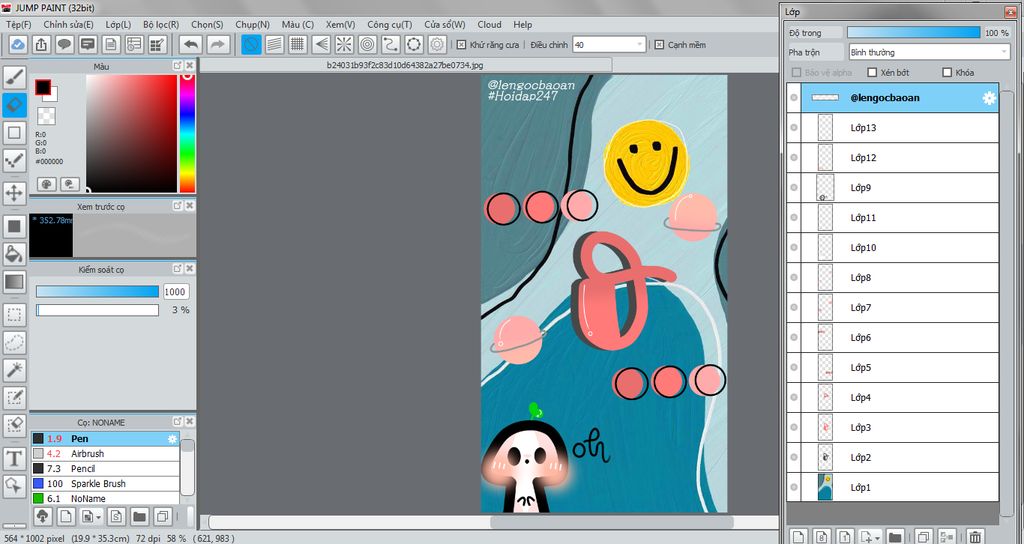Select the transparent color swatch
The image size is (1024, 544).
tap(46, 116)
